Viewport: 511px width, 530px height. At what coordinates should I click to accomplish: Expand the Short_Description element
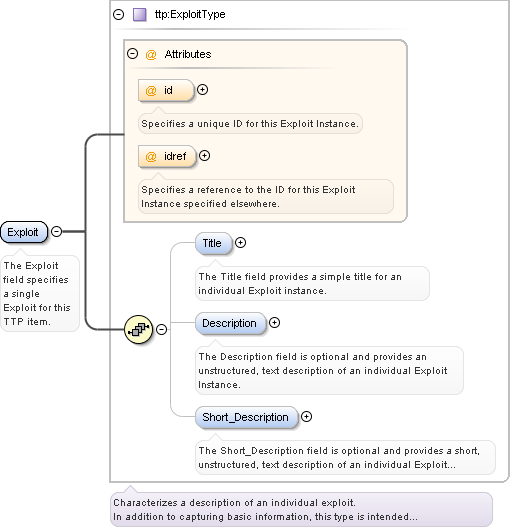point(307,416)
